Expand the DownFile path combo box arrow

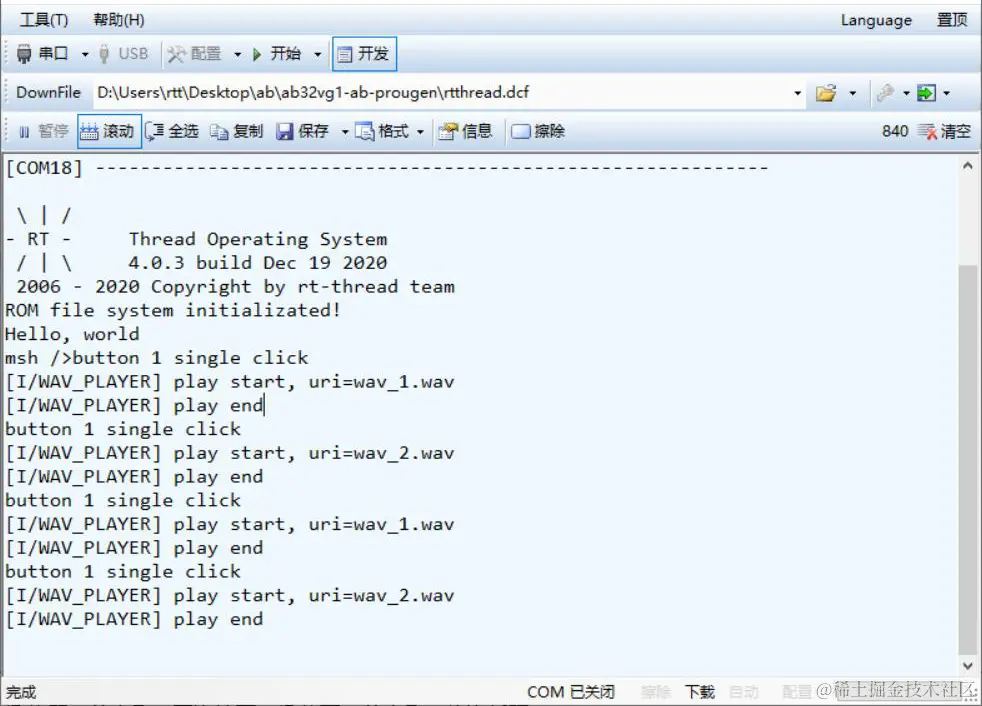point(797,93)
